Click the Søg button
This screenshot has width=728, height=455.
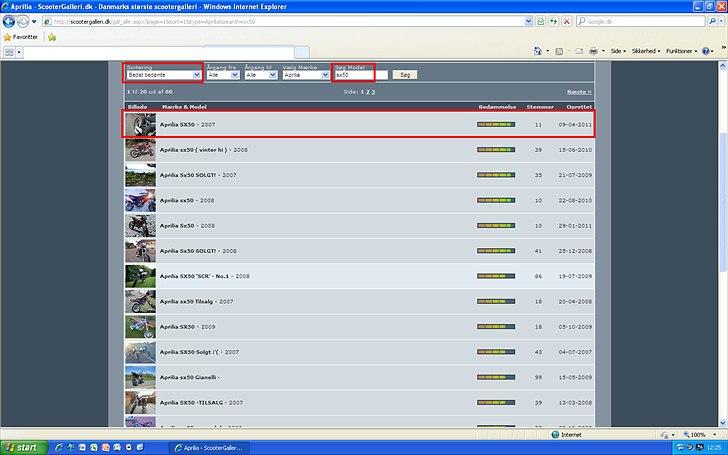pyautogui.click(x=405, y=75)
